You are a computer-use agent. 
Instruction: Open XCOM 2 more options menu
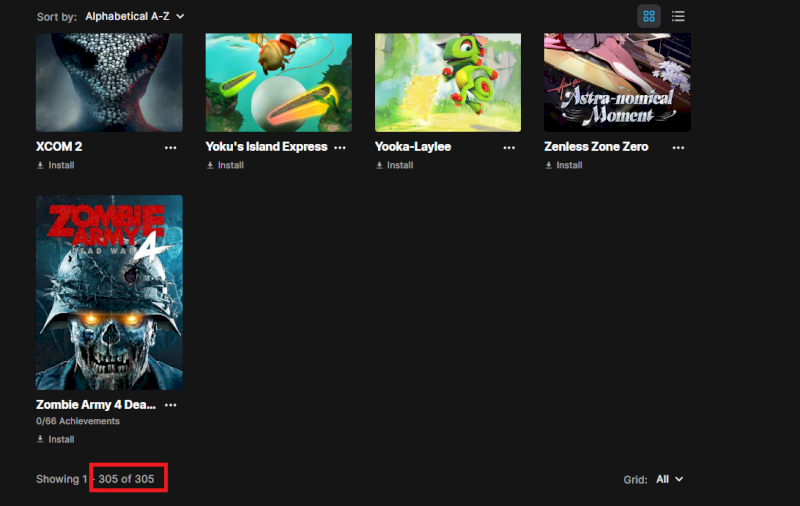[170, 147]
